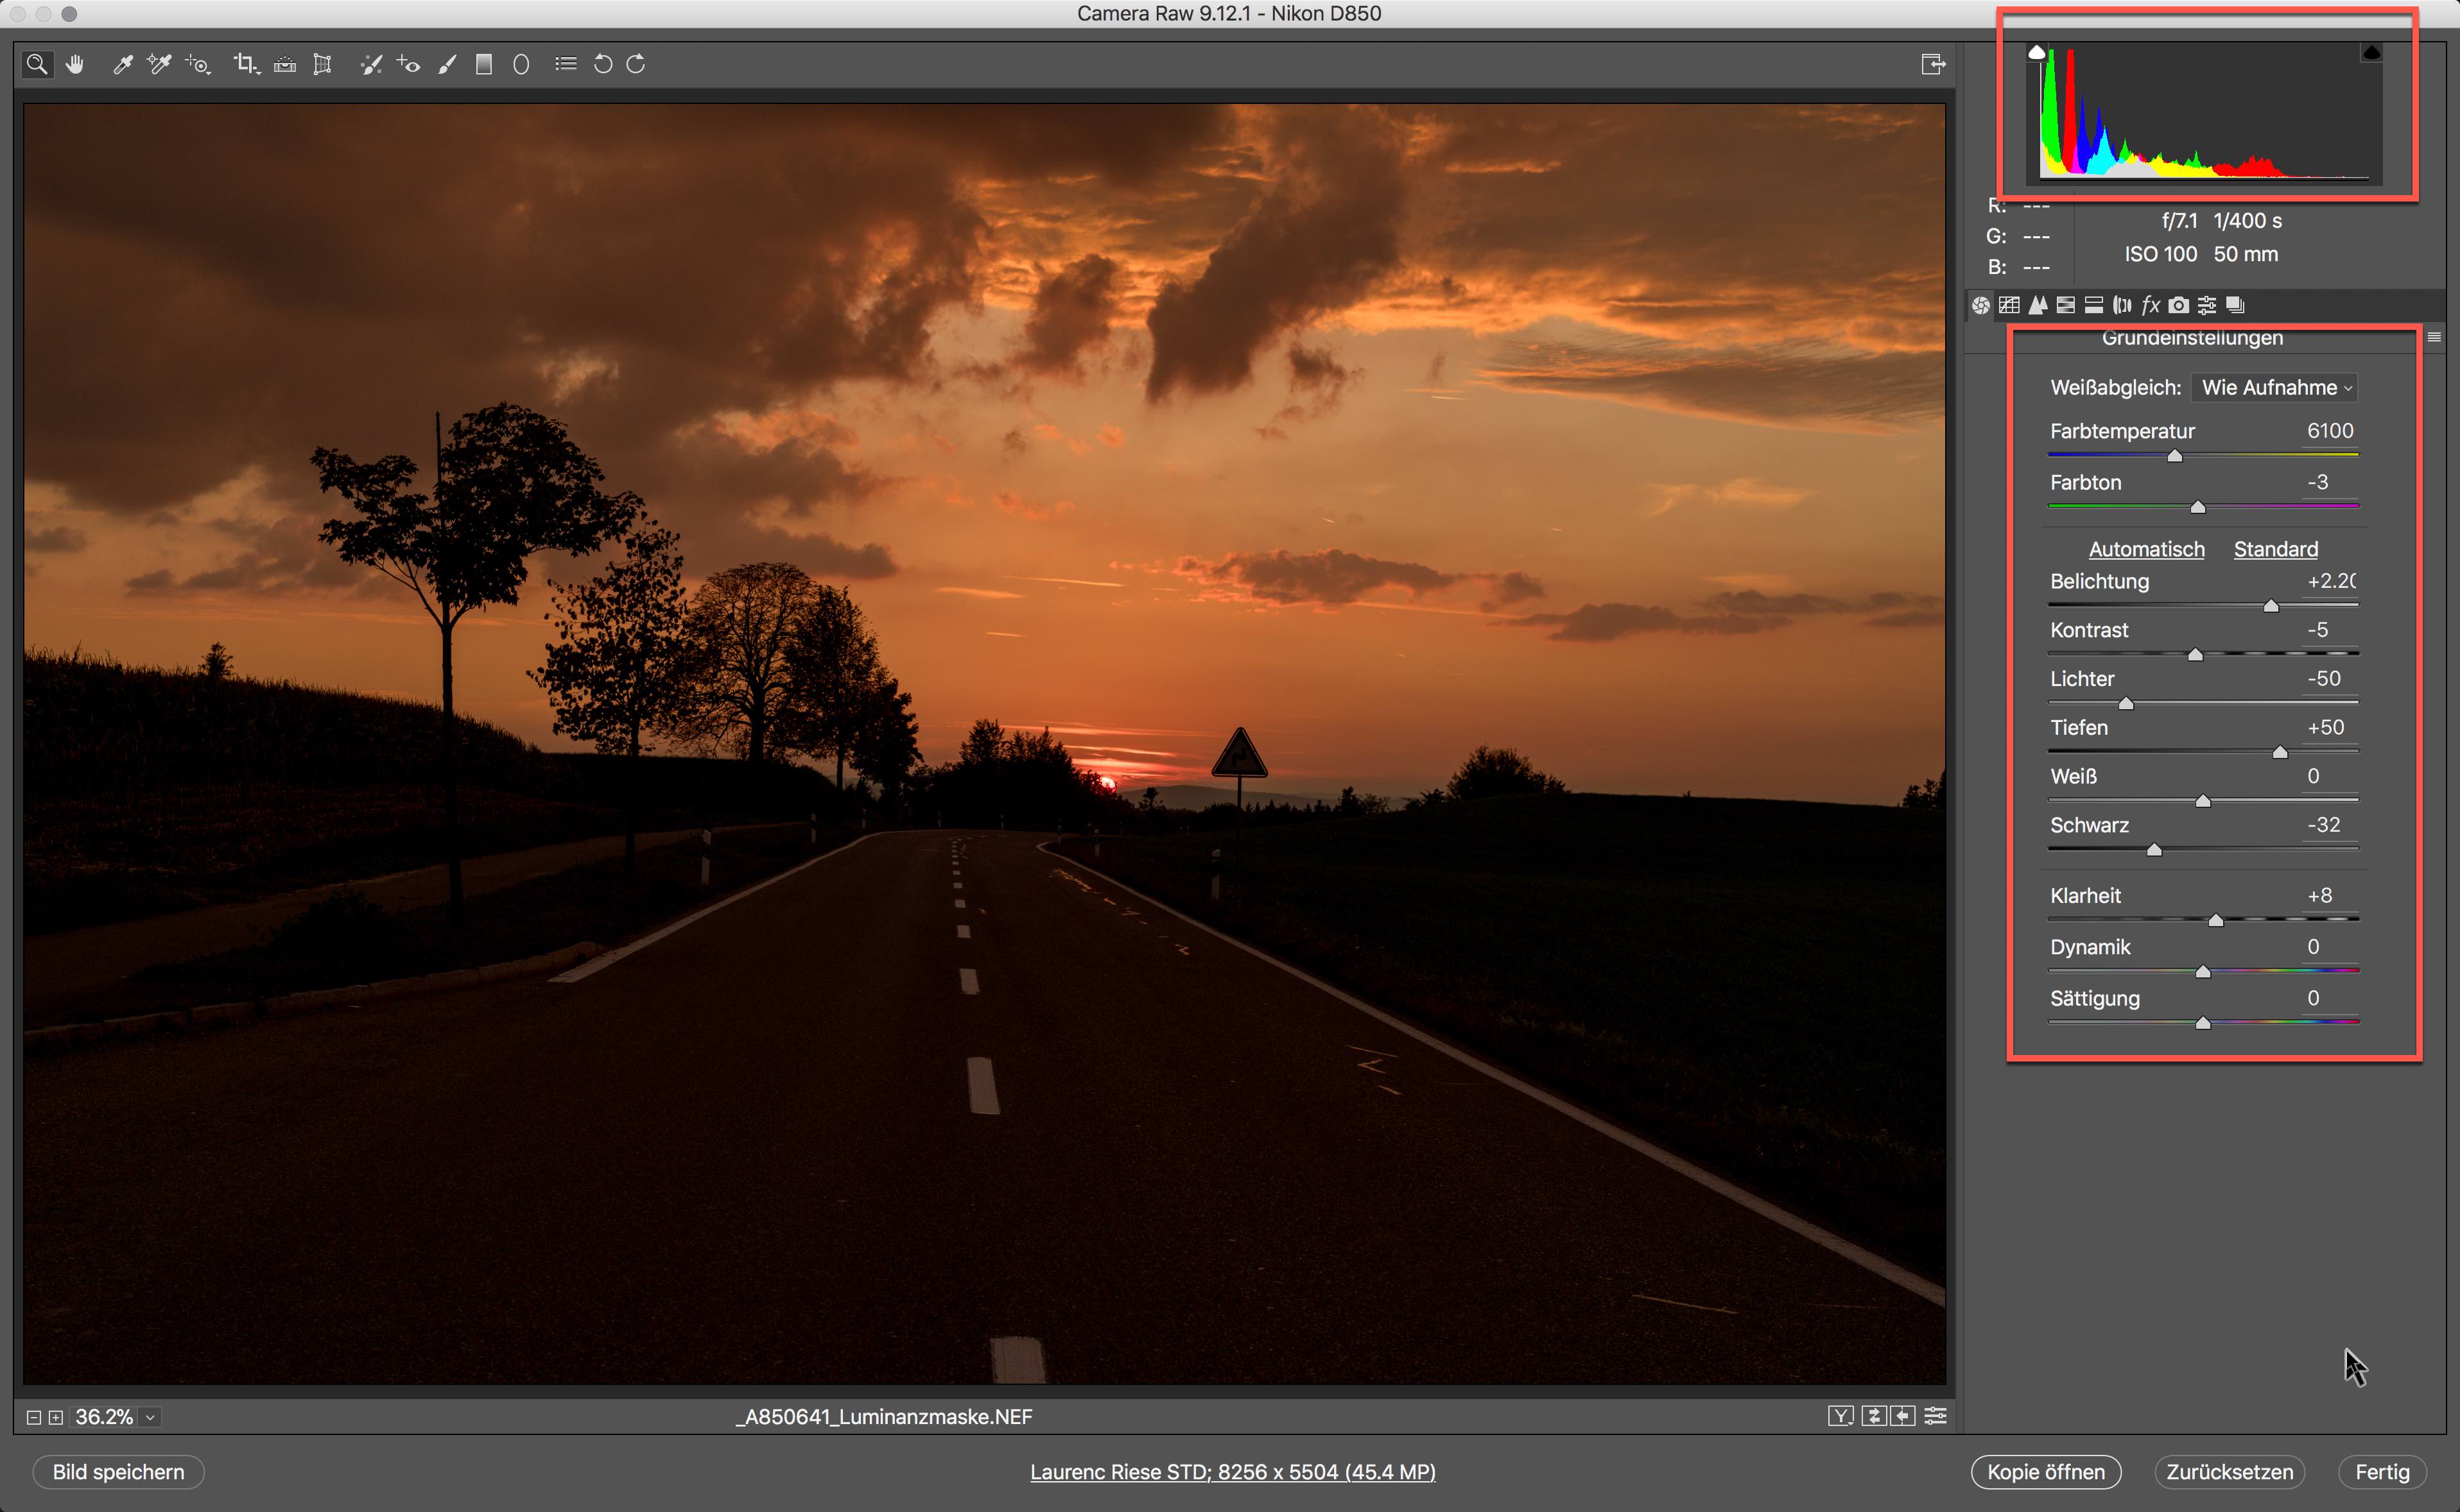
Task: Toggle current panel settings preview
Action: [1936, 1416]
